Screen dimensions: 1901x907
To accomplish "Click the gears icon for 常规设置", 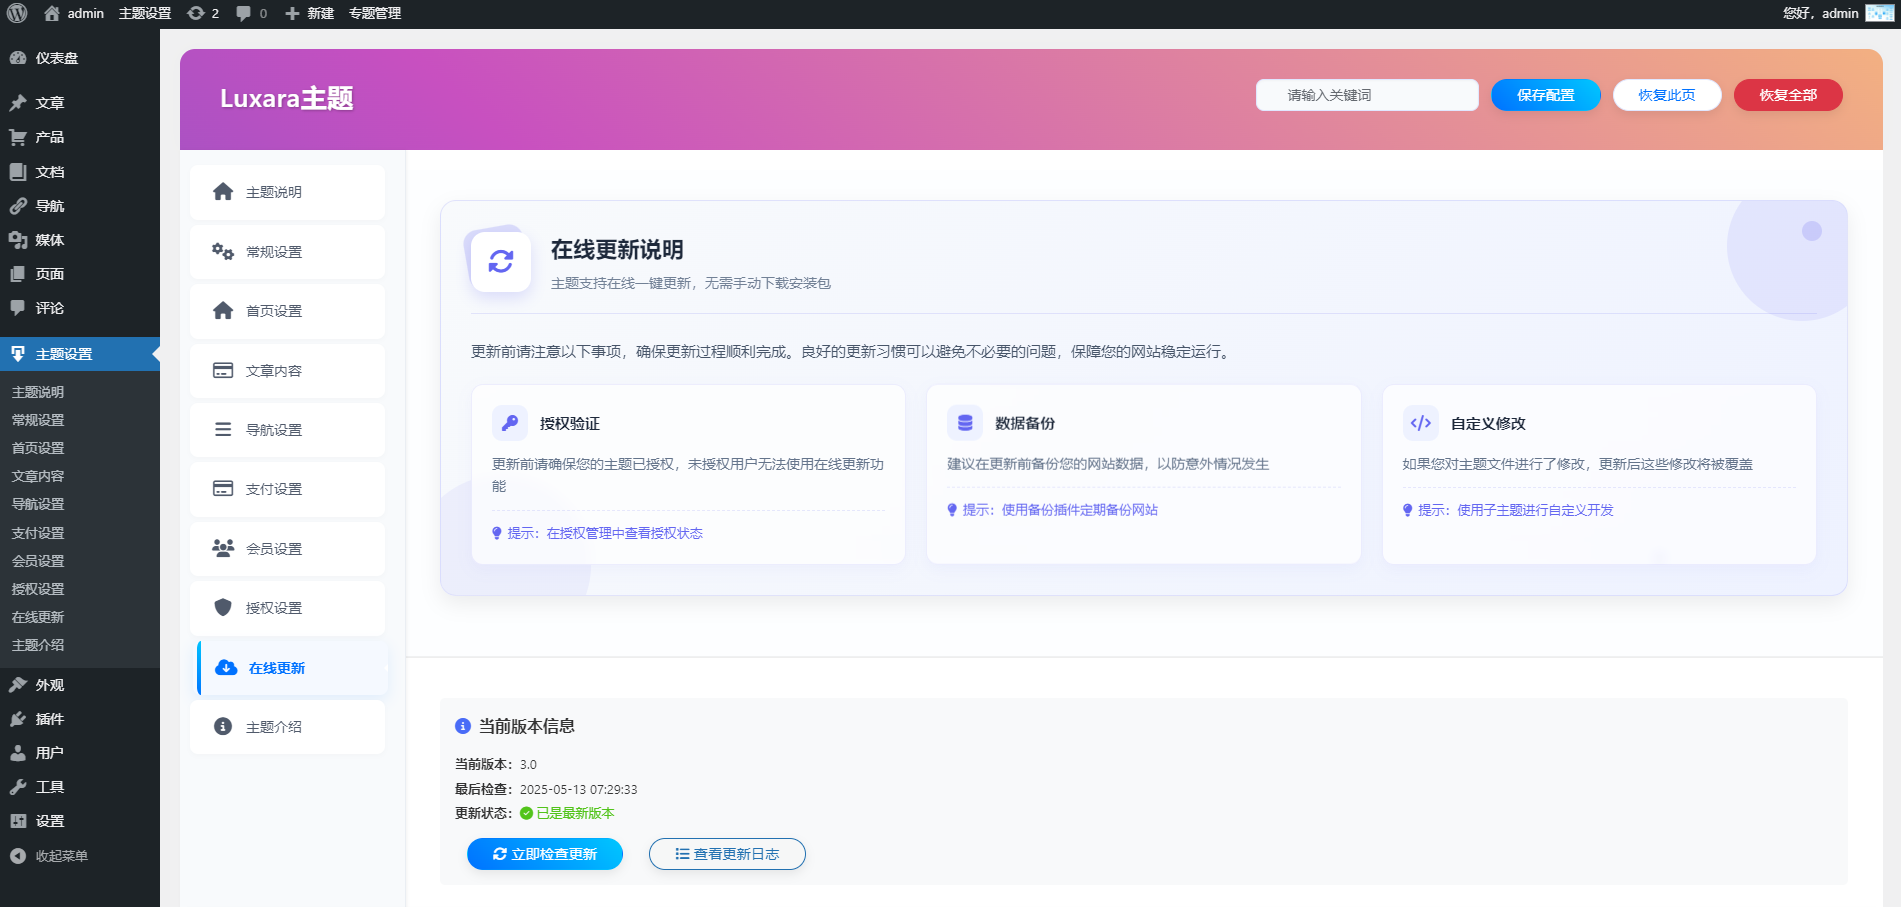I will (x=222, y=252).
